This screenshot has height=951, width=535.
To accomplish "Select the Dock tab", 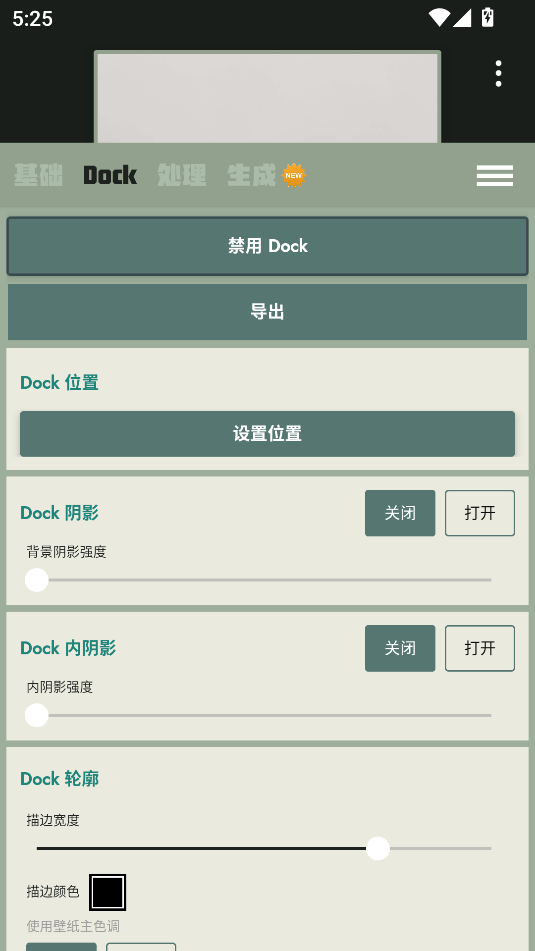I will pos(110,175).
